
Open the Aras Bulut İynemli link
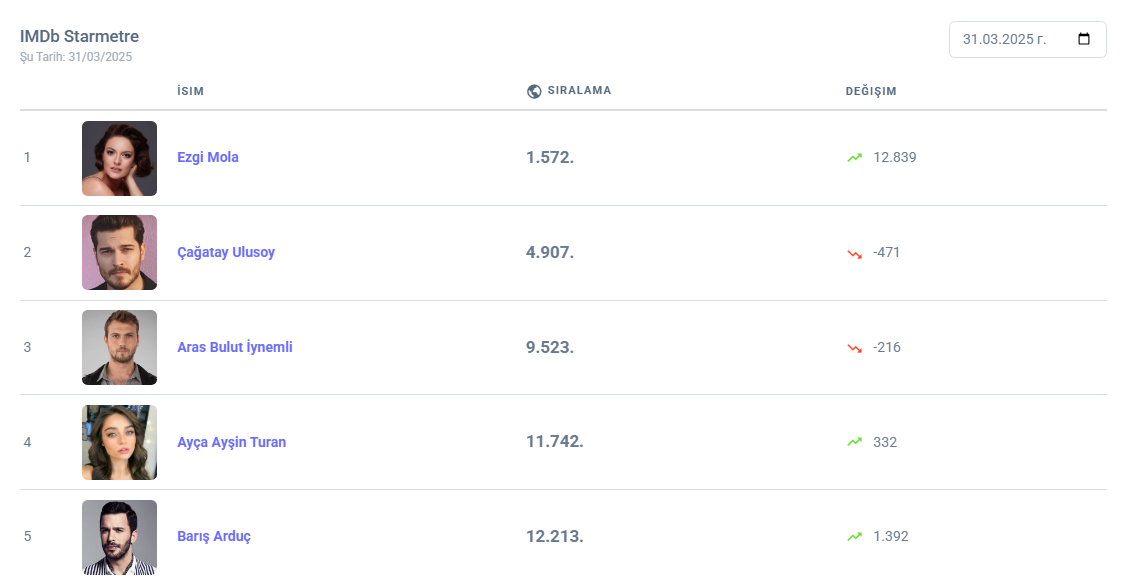point(235,347)
